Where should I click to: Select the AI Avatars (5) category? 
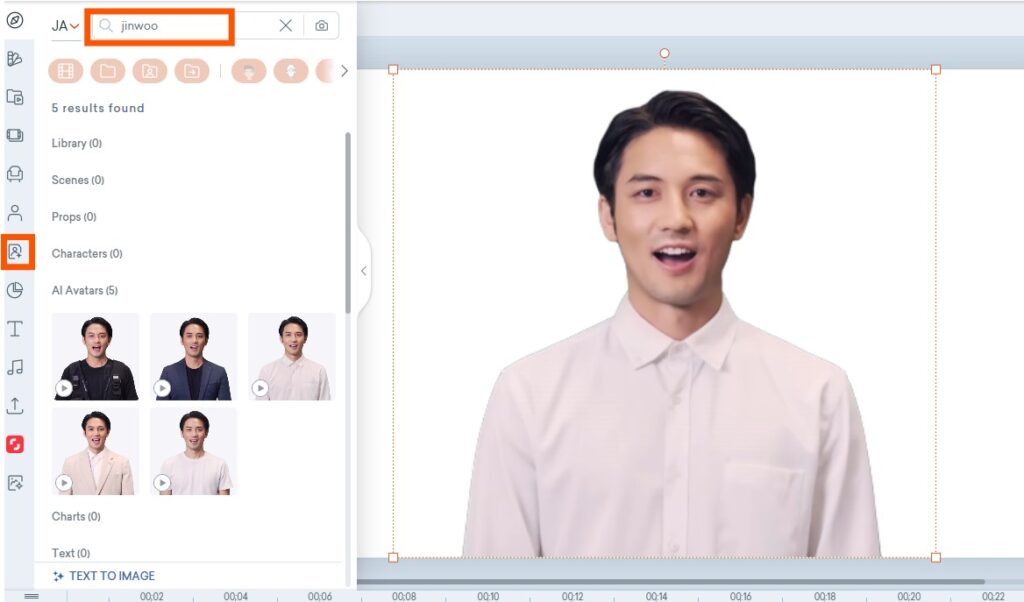click(84, 290)
